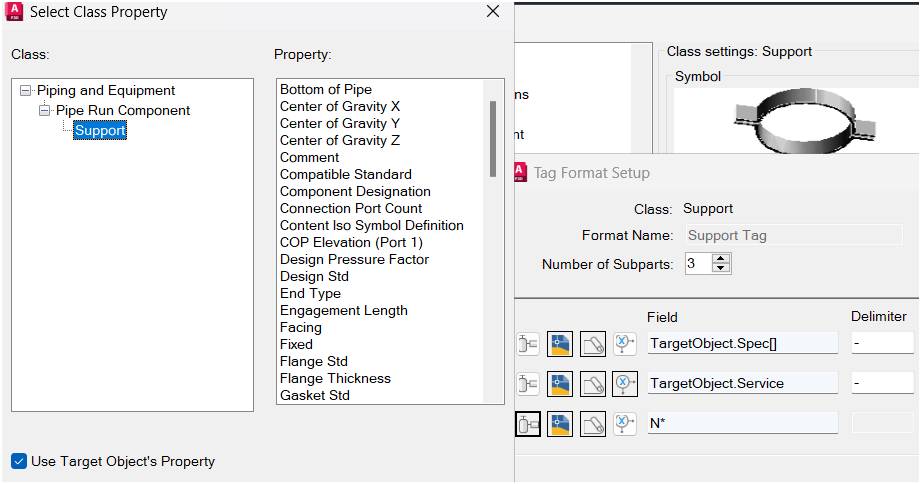Image resolution: width=921 pixels, height=484 pixels.
Task: Select 'Connection Port Count' property
Action: pyautogui.click(x=351, y=209)
